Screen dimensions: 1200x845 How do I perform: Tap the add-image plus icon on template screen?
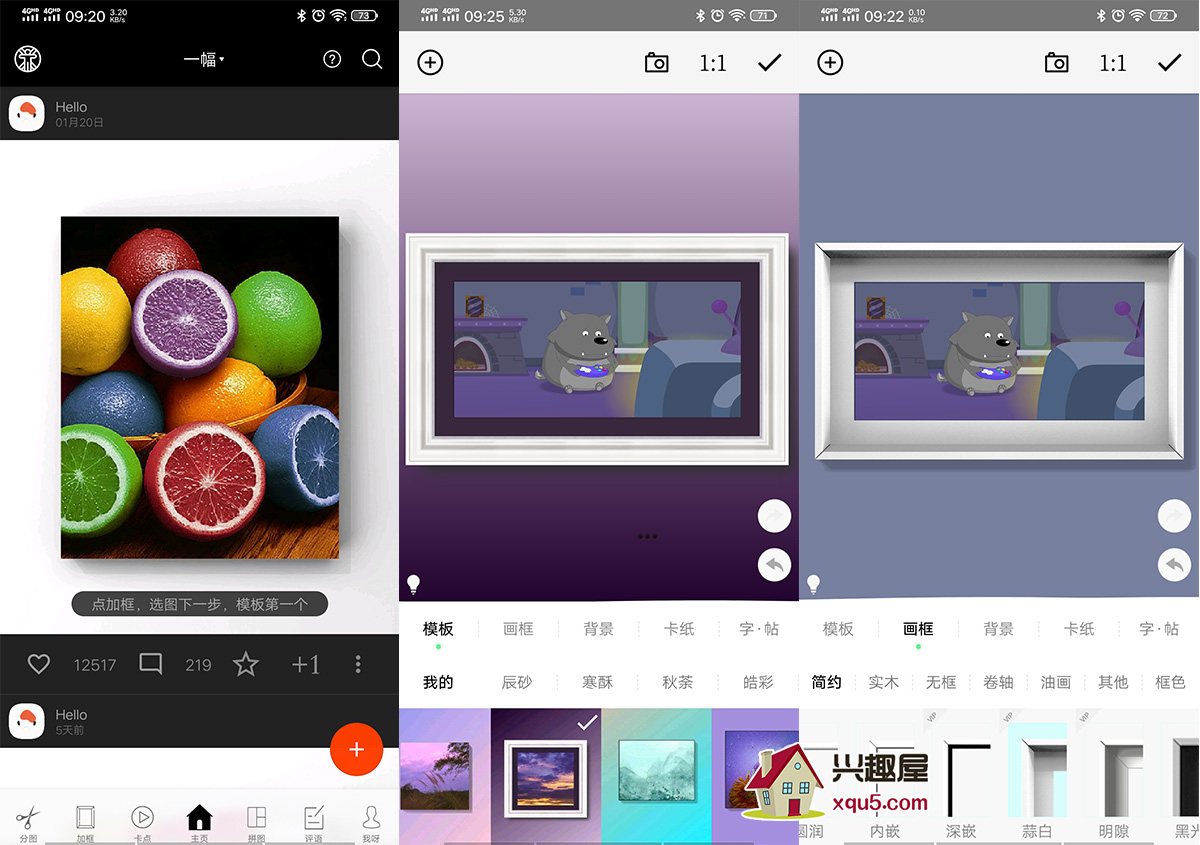pyautogui.click(x=430, y=62)
